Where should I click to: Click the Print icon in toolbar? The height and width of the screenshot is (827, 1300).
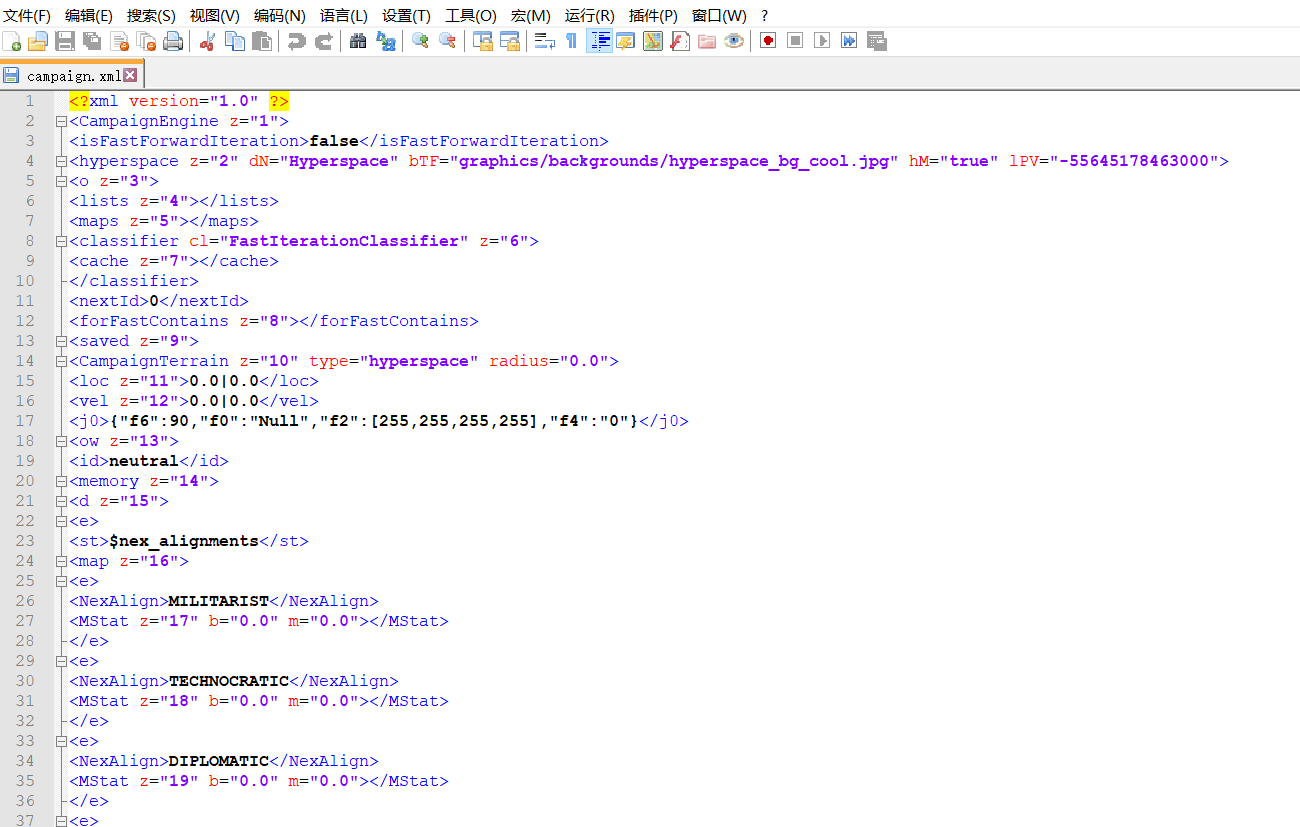click(173, 41)
